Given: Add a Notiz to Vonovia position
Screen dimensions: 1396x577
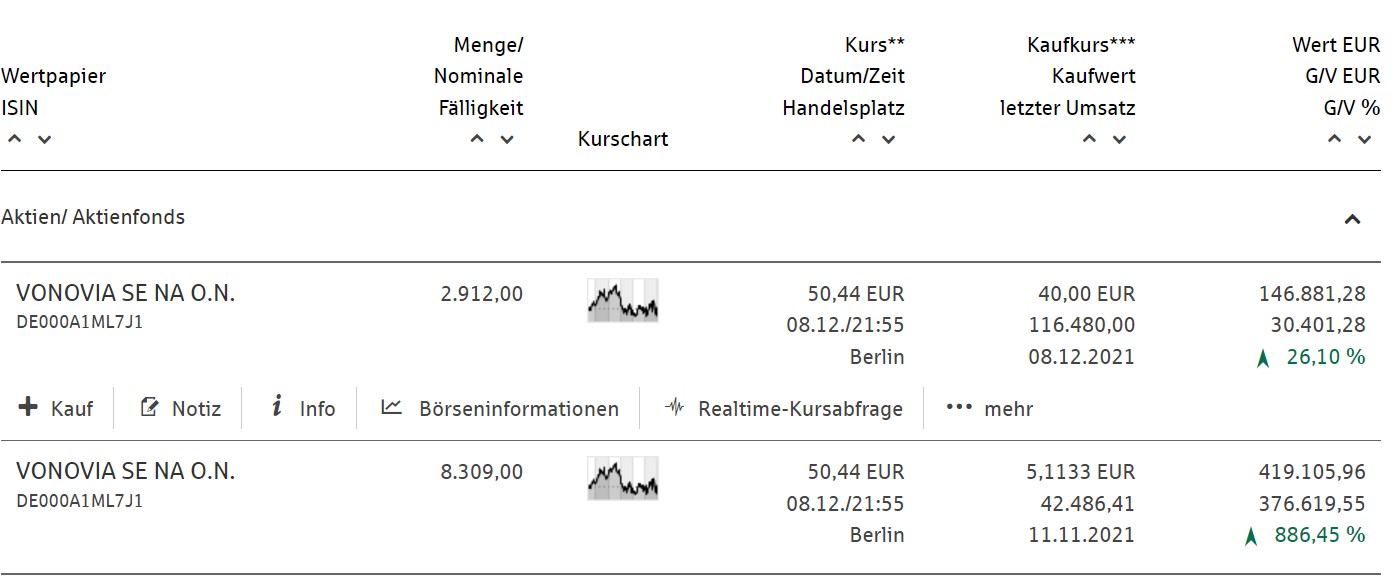Looking at the screenshot, I should tap(180, 408).
